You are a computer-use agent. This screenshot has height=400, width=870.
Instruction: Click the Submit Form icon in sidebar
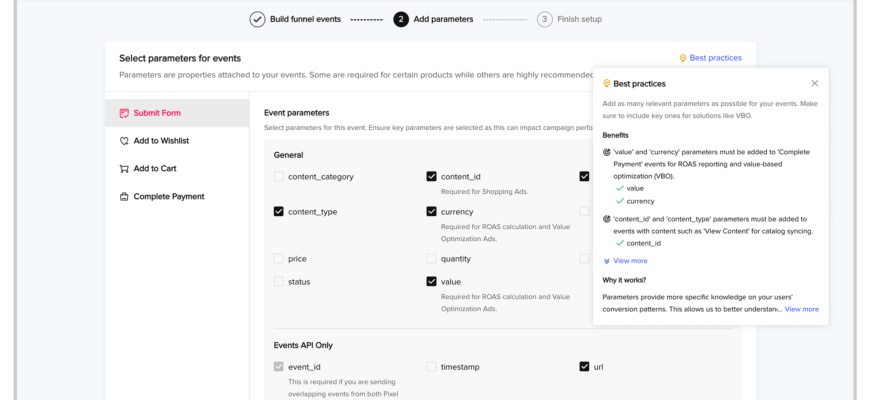point(124,113)
